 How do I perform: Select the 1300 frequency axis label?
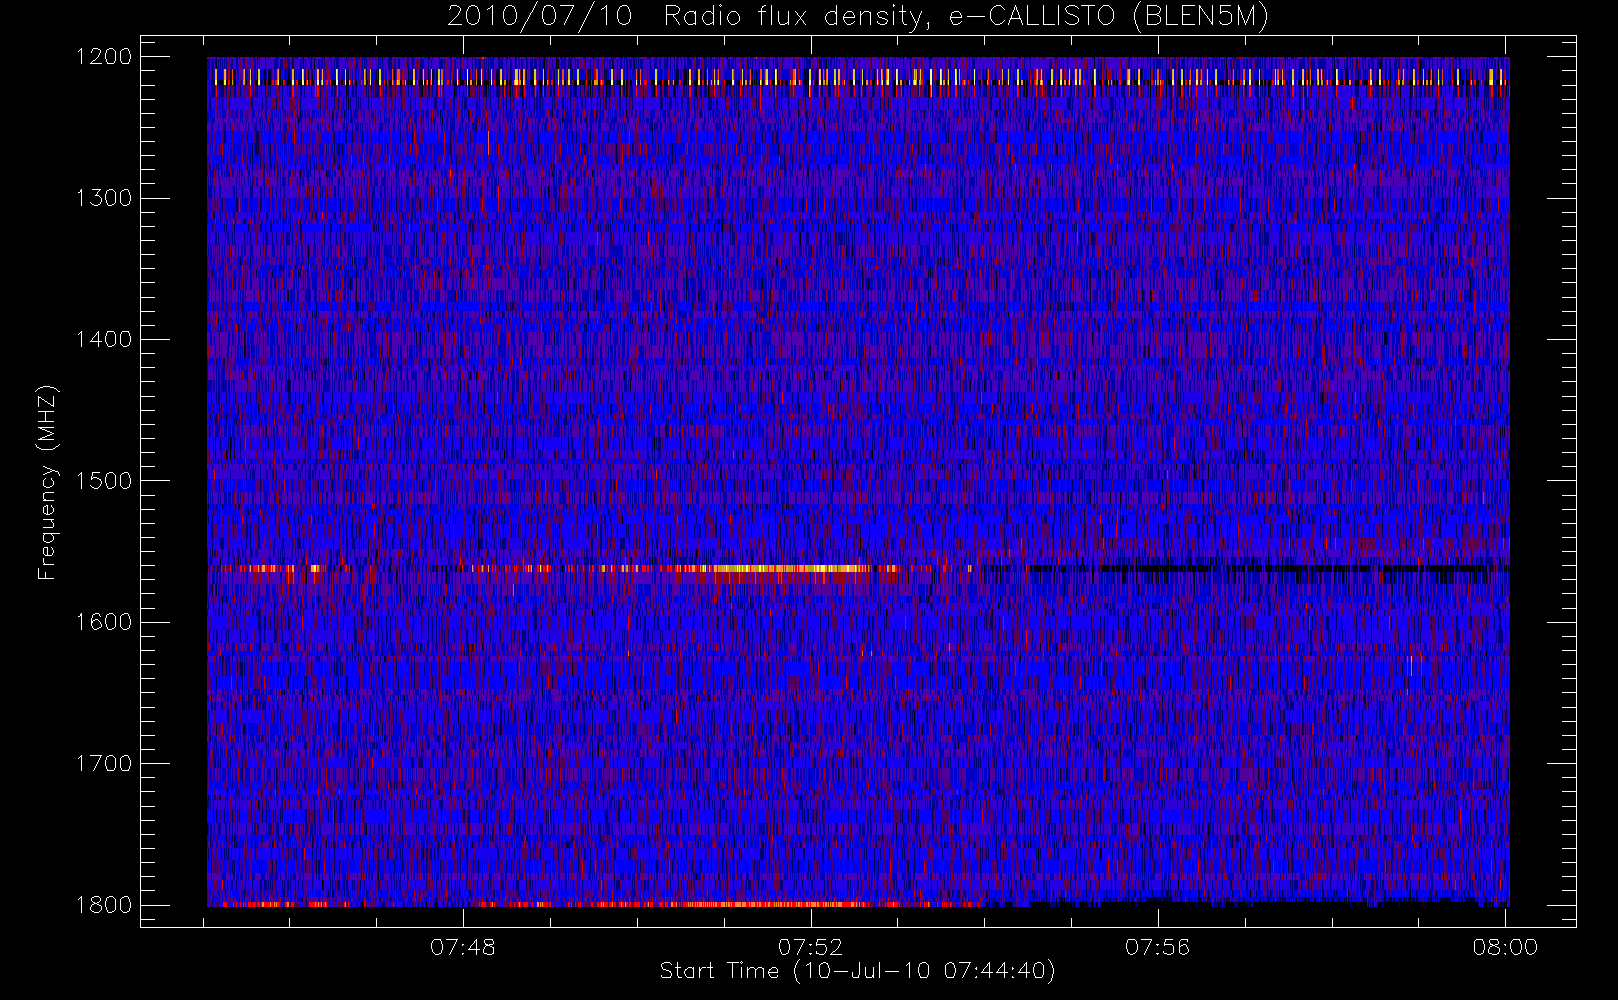point(104,198)
